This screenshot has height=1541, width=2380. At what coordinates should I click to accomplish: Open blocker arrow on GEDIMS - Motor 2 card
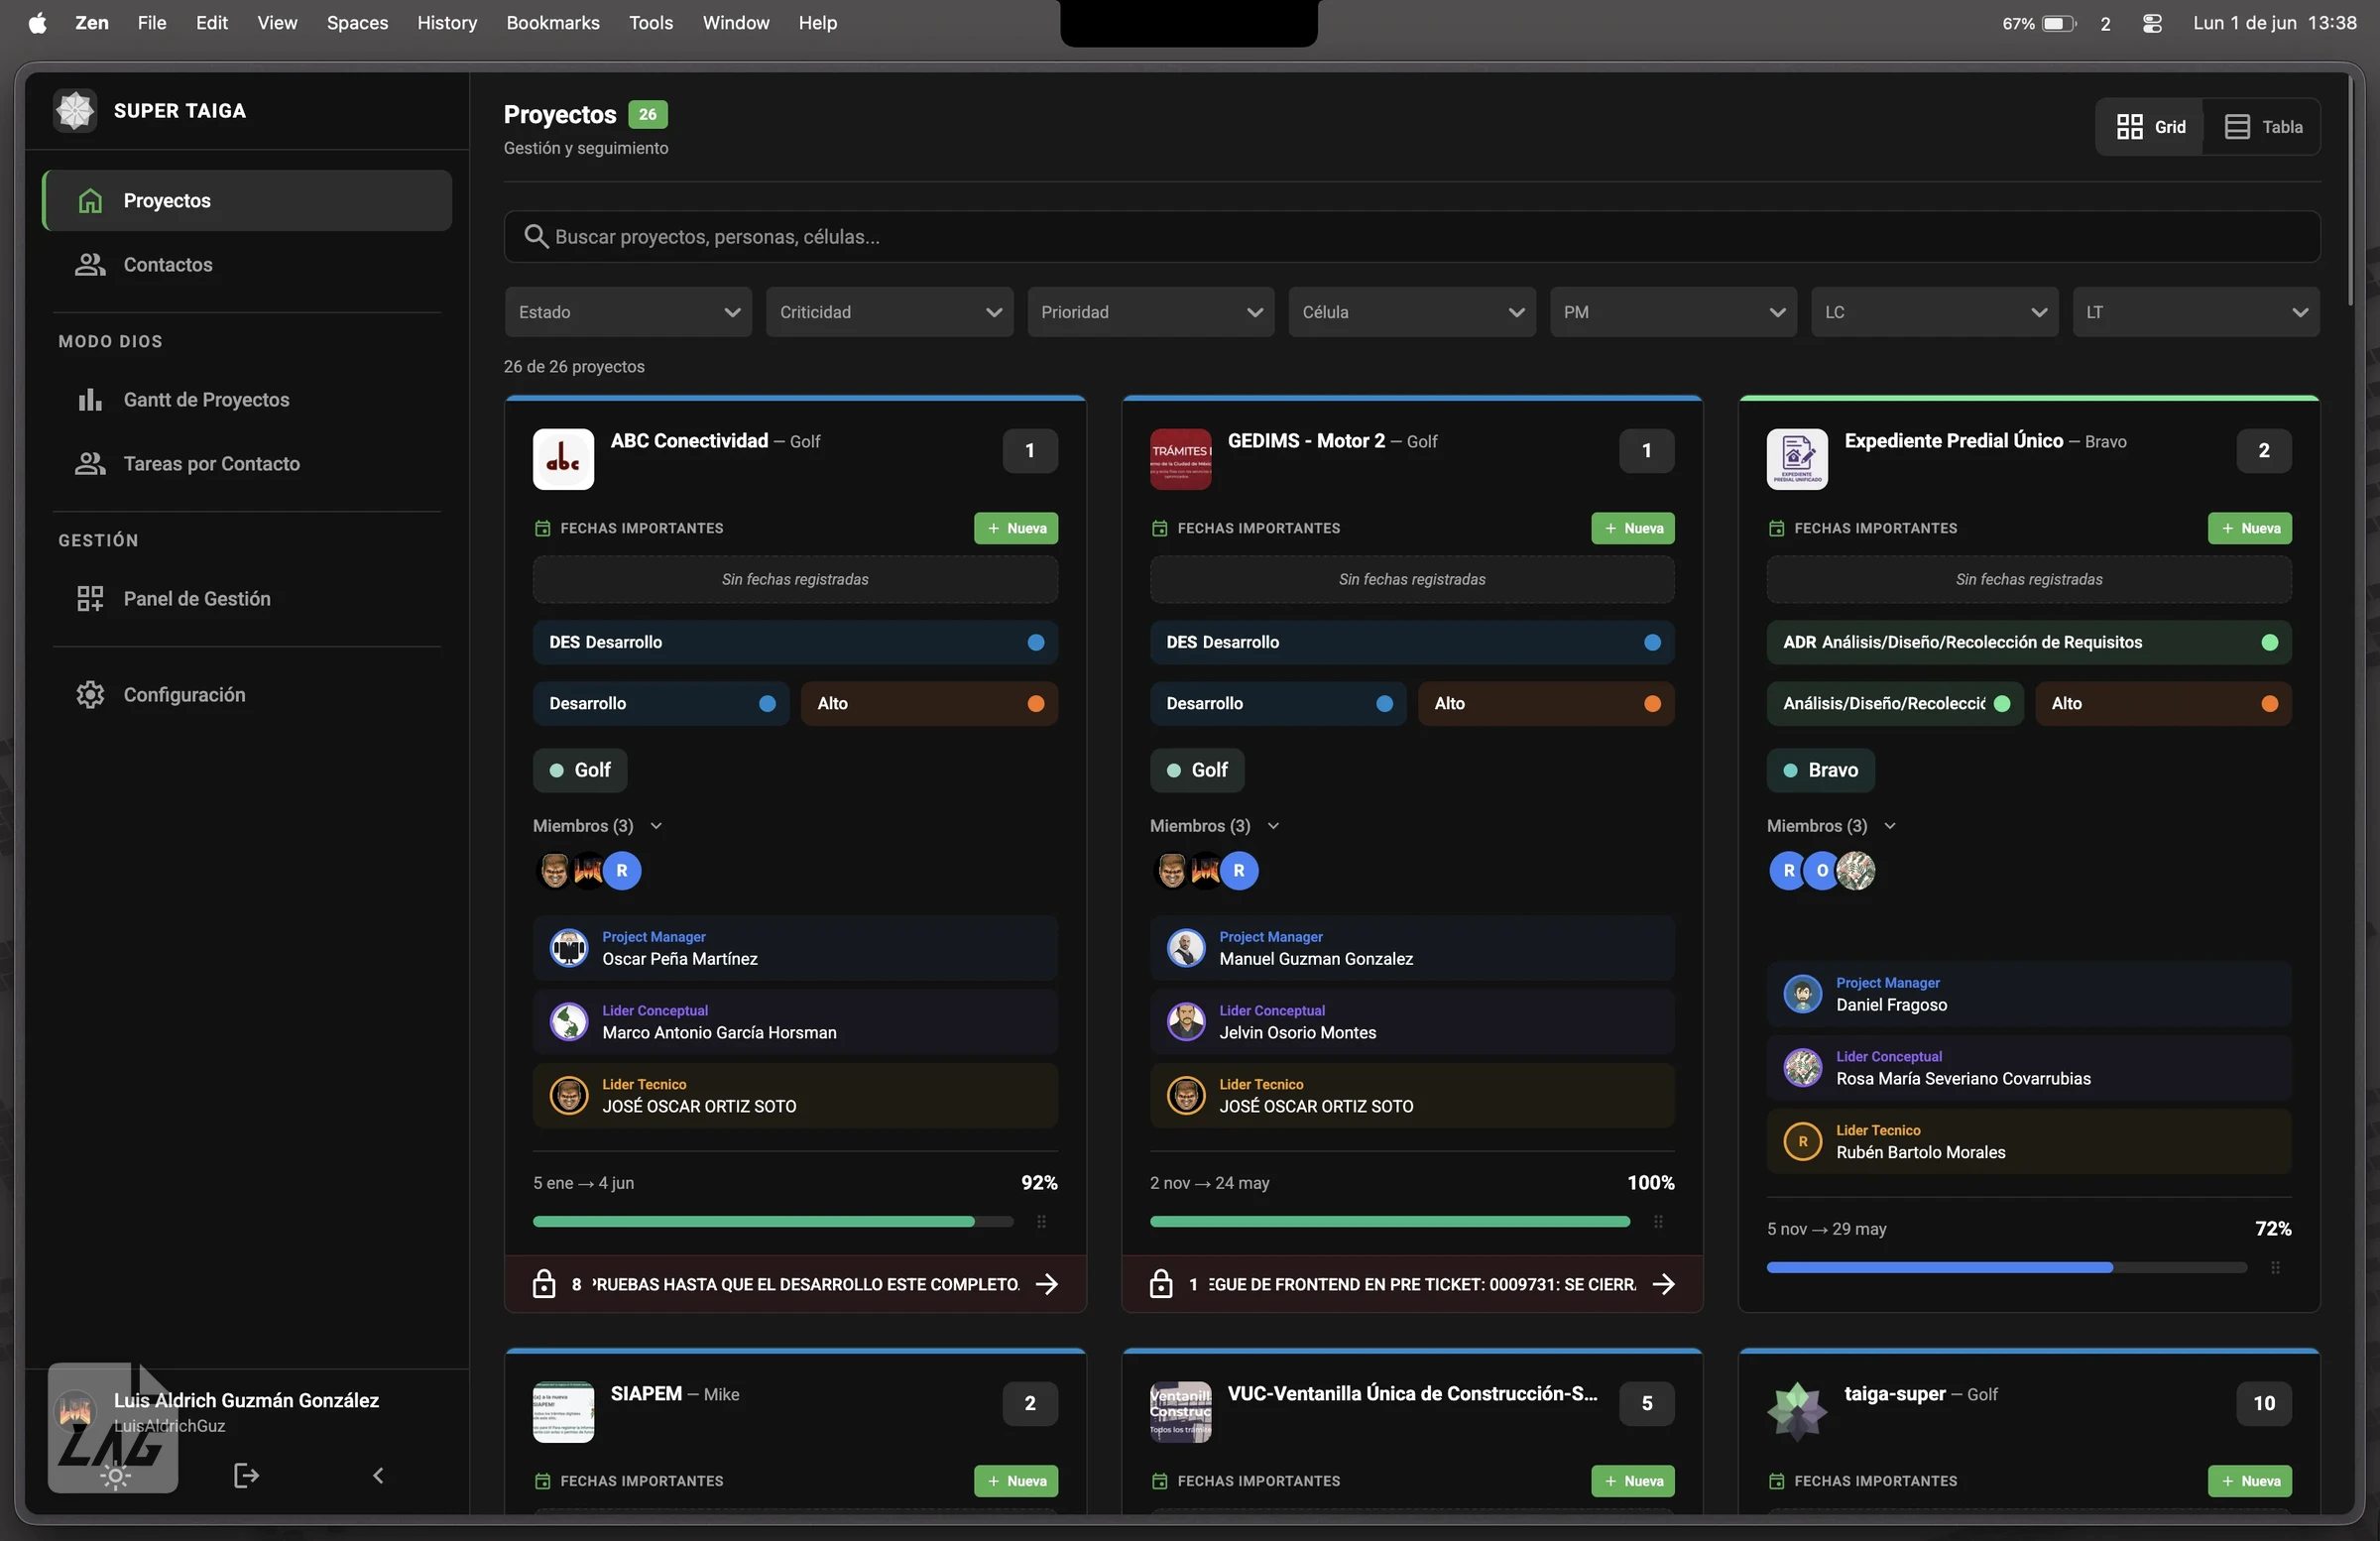pyautogui.click(x=1664, y=1284)
